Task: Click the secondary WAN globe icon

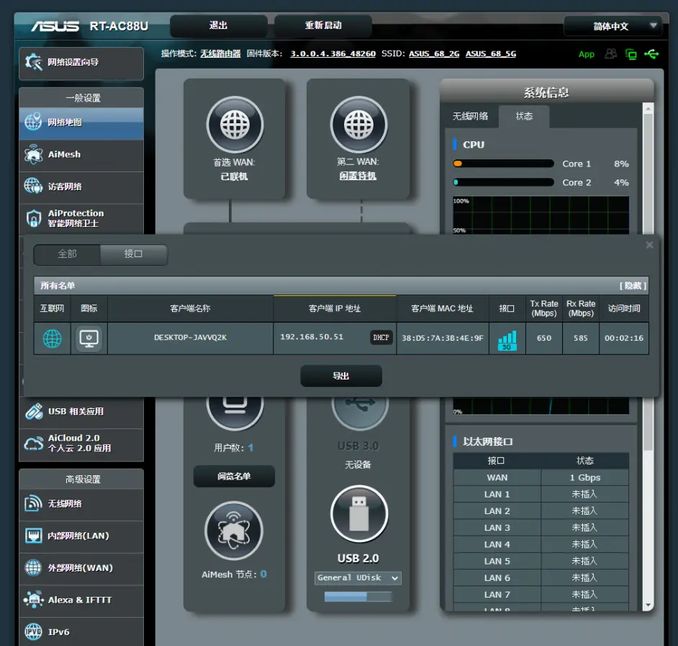Action: 358,126
